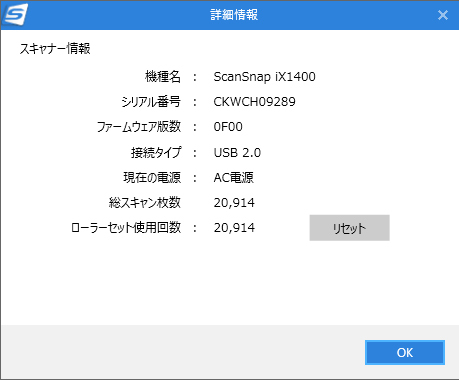
Task: Click the ファームウェア版数 label
Action: 139,127
